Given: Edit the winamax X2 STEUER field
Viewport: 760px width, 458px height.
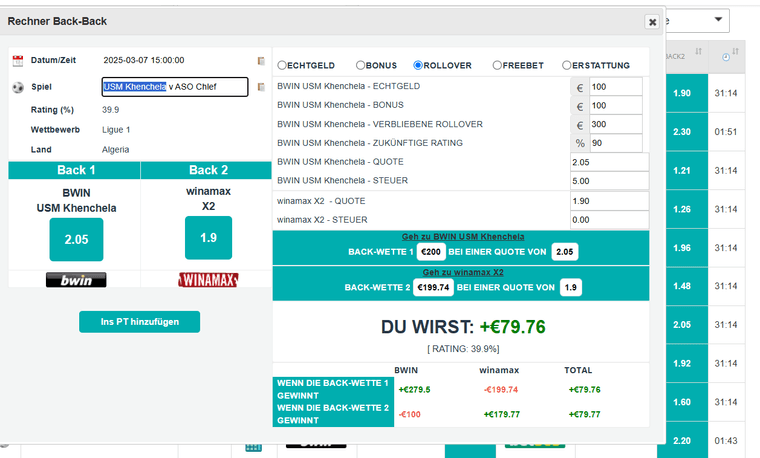Looking at the screenshot, I should pyautogui.click(x=610, y=220).
